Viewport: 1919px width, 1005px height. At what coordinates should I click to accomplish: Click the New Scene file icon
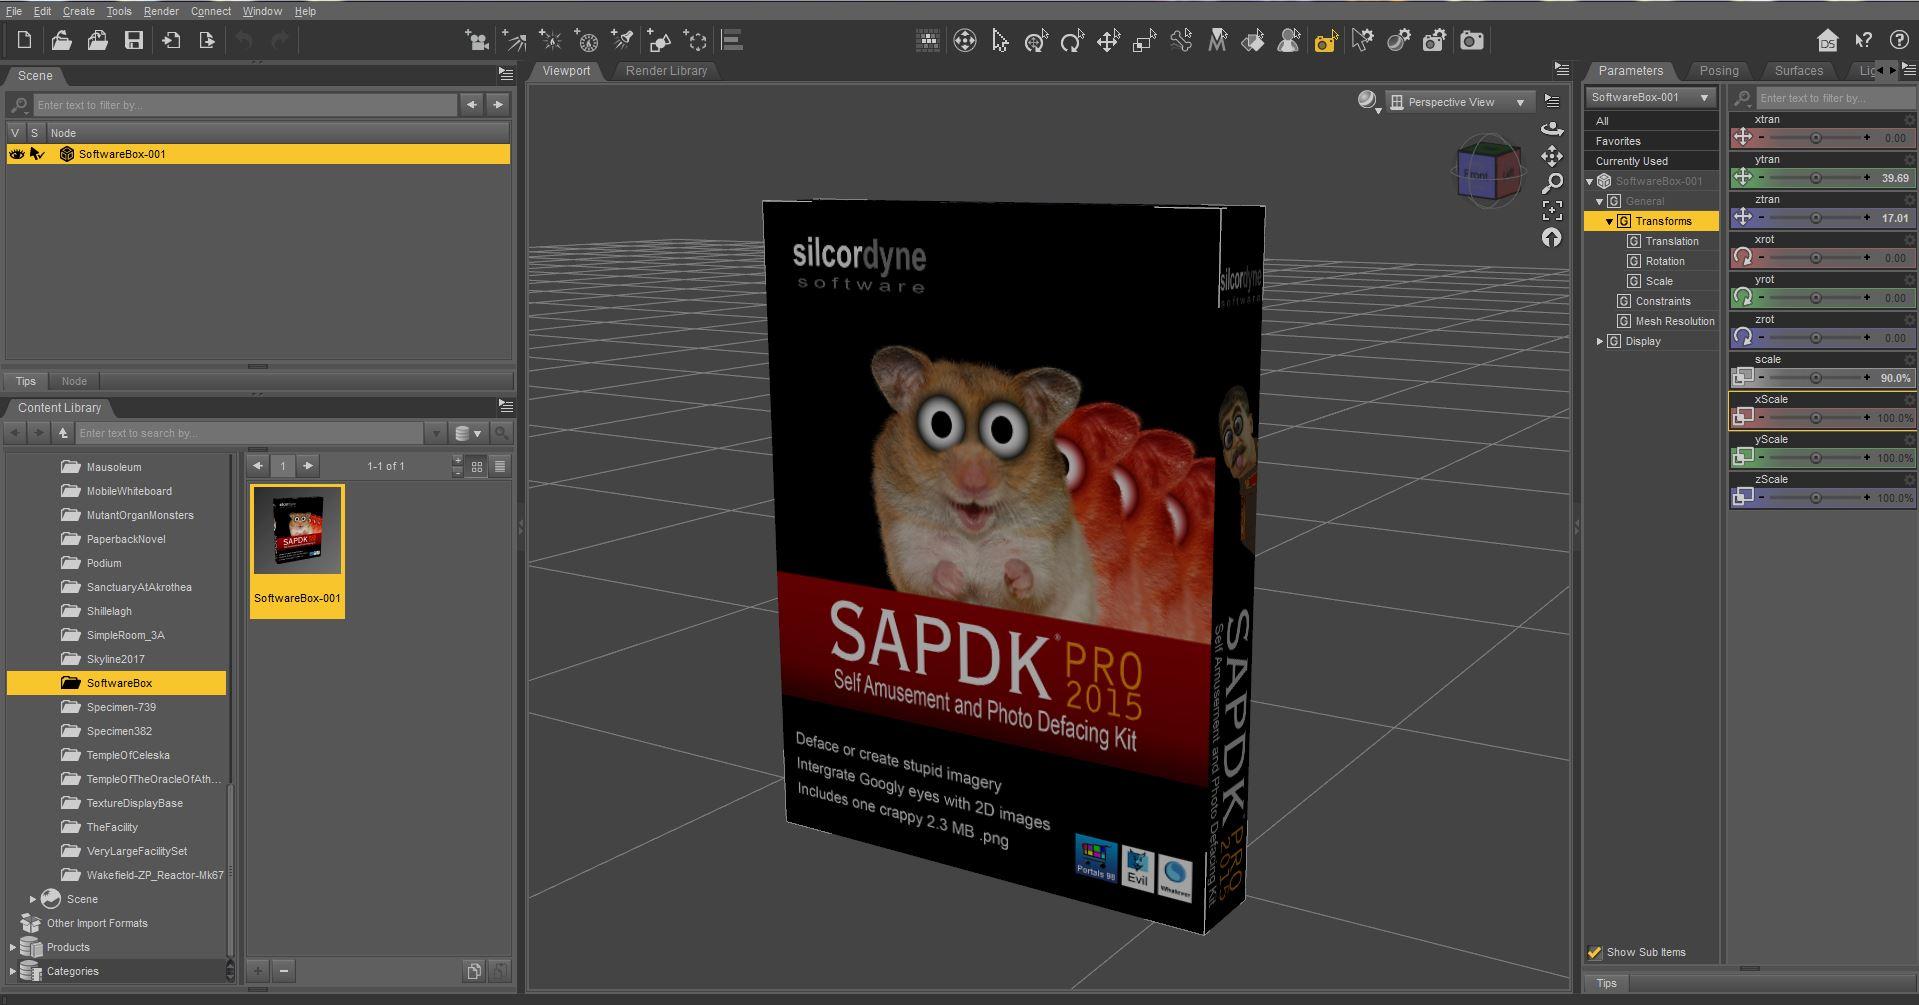24,41
